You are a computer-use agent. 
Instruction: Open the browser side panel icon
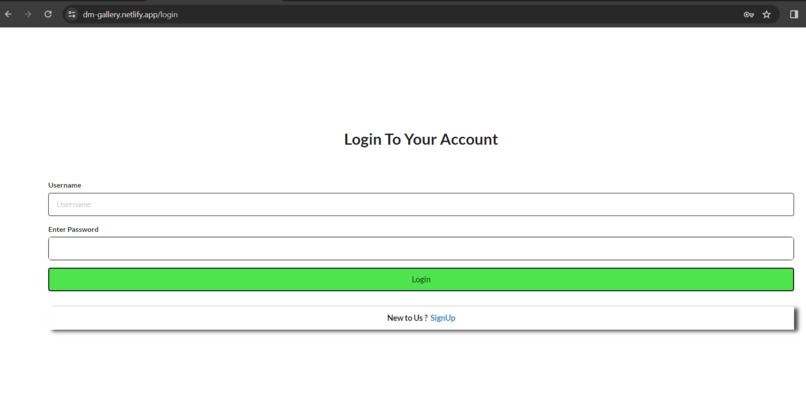click(794, 14)
